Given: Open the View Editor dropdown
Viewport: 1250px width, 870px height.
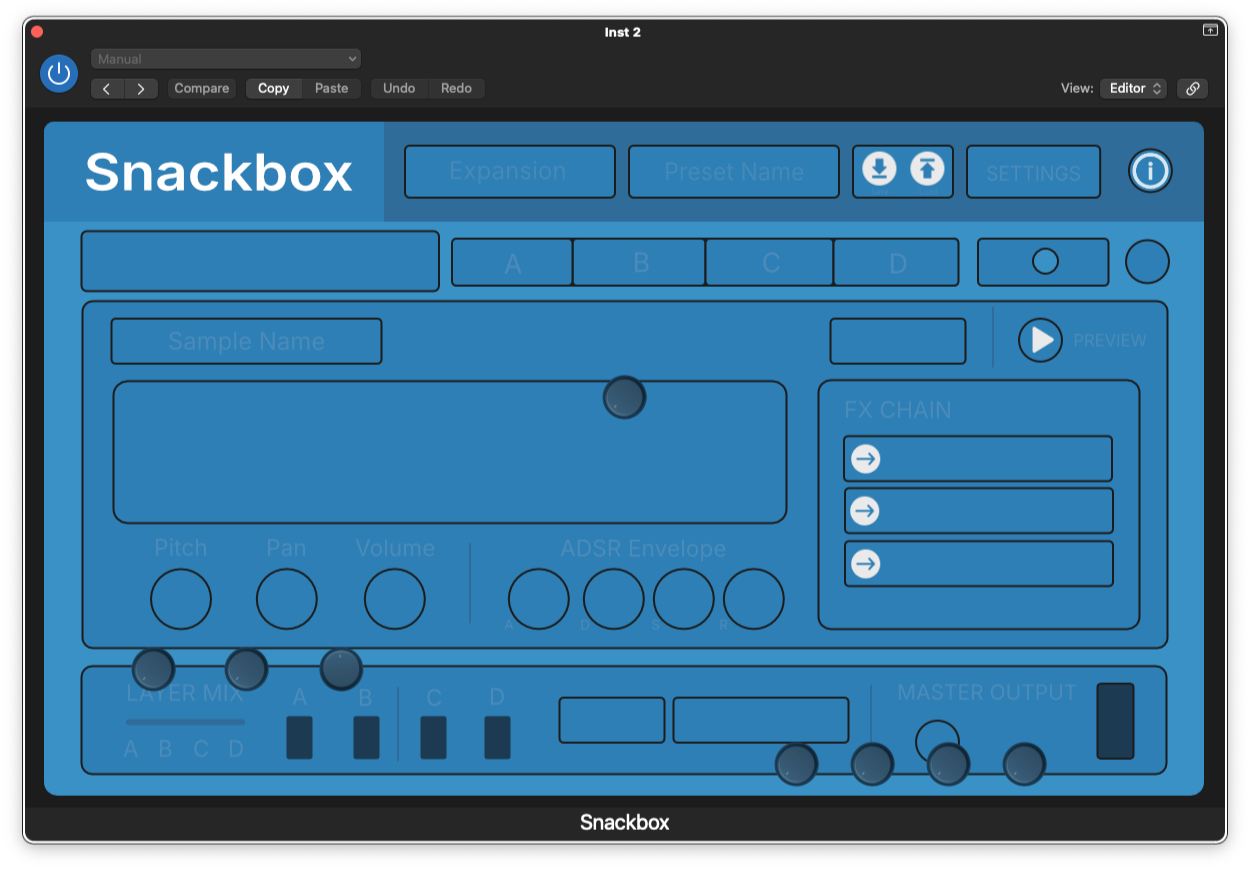Looking at the screenshot, I should pyautogui.click(x=1133, y=88).
